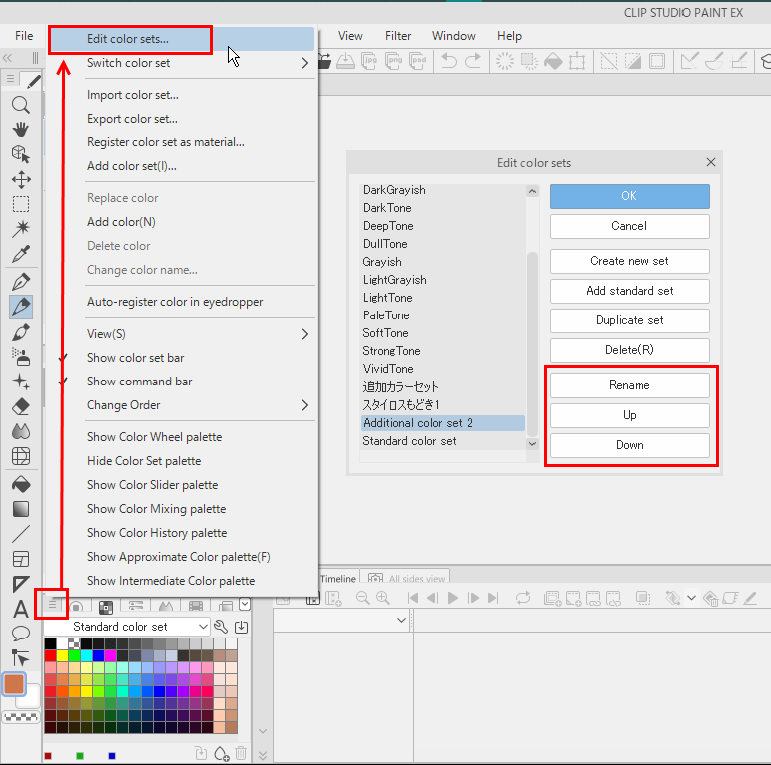Open the Standard color set dropdown
771x765 pixels.
tap(127, 627)
